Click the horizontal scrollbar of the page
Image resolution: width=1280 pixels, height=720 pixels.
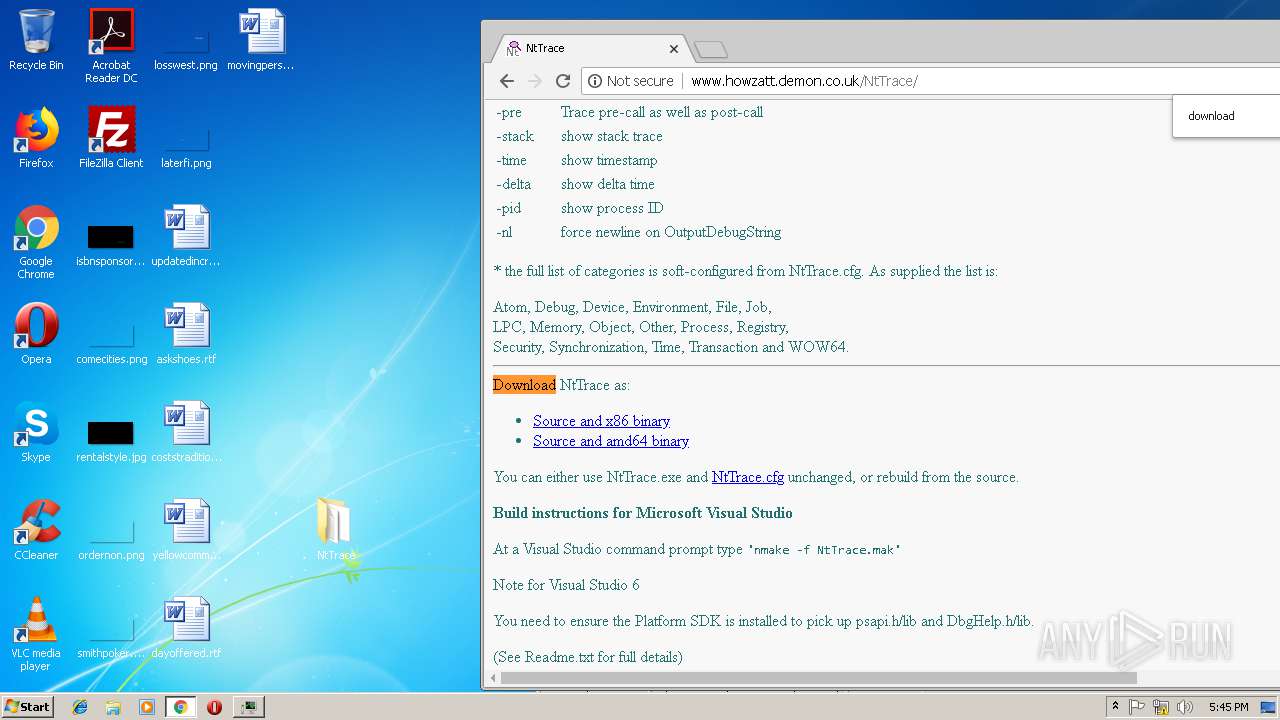pos(818,678)
